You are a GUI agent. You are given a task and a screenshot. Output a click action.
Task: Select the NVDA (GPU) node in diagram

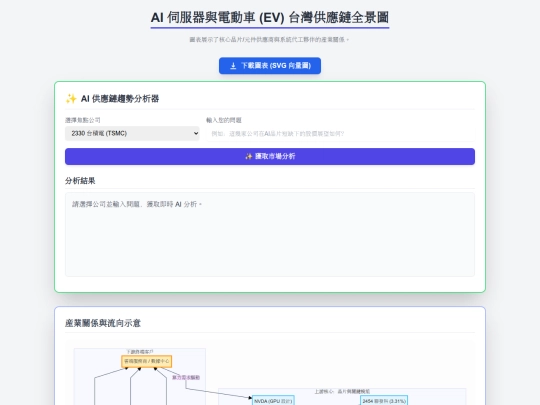coord(273,401)
